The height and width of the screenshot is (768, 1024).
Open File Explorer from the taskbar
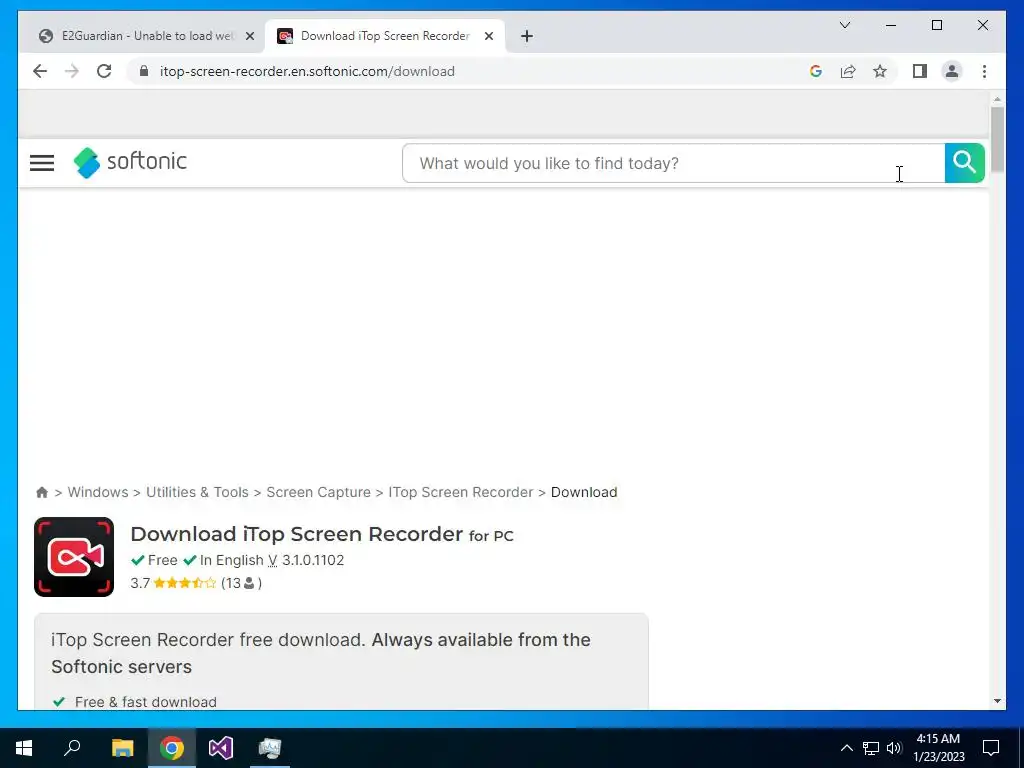(x=122, y=748)
